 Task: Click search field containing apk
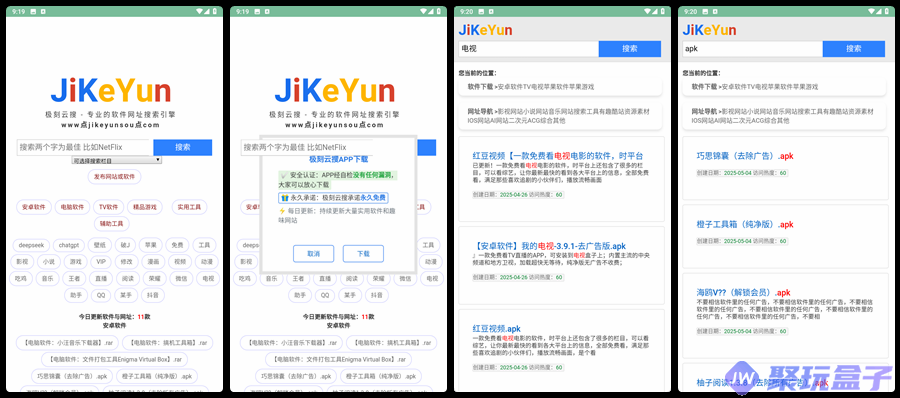pyautogui.click(x=752, y=49)
